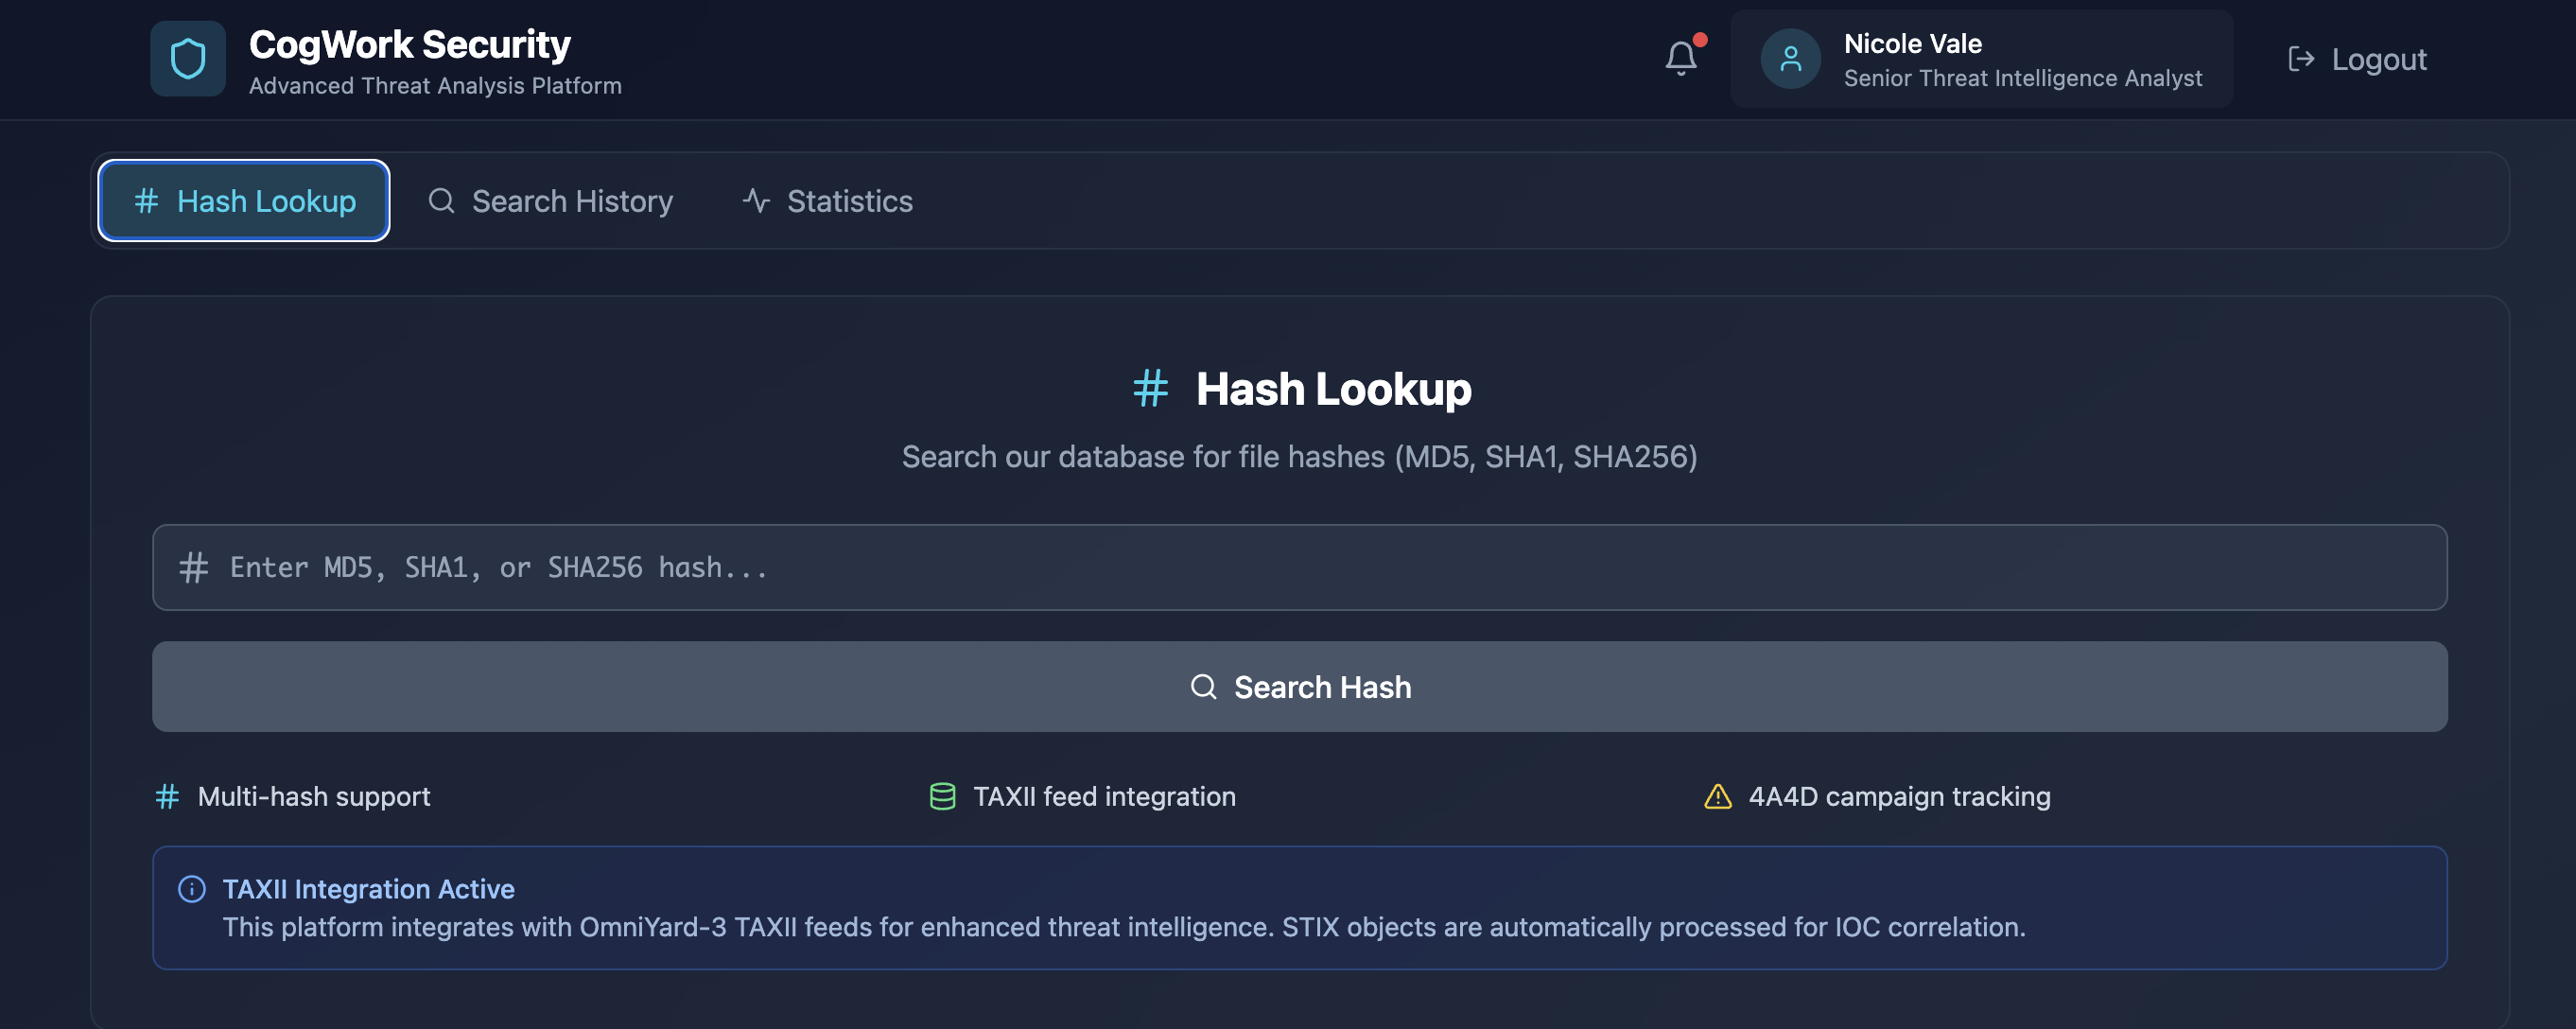
Task: Open the notification bell
Action: (x=1680, y=58)
